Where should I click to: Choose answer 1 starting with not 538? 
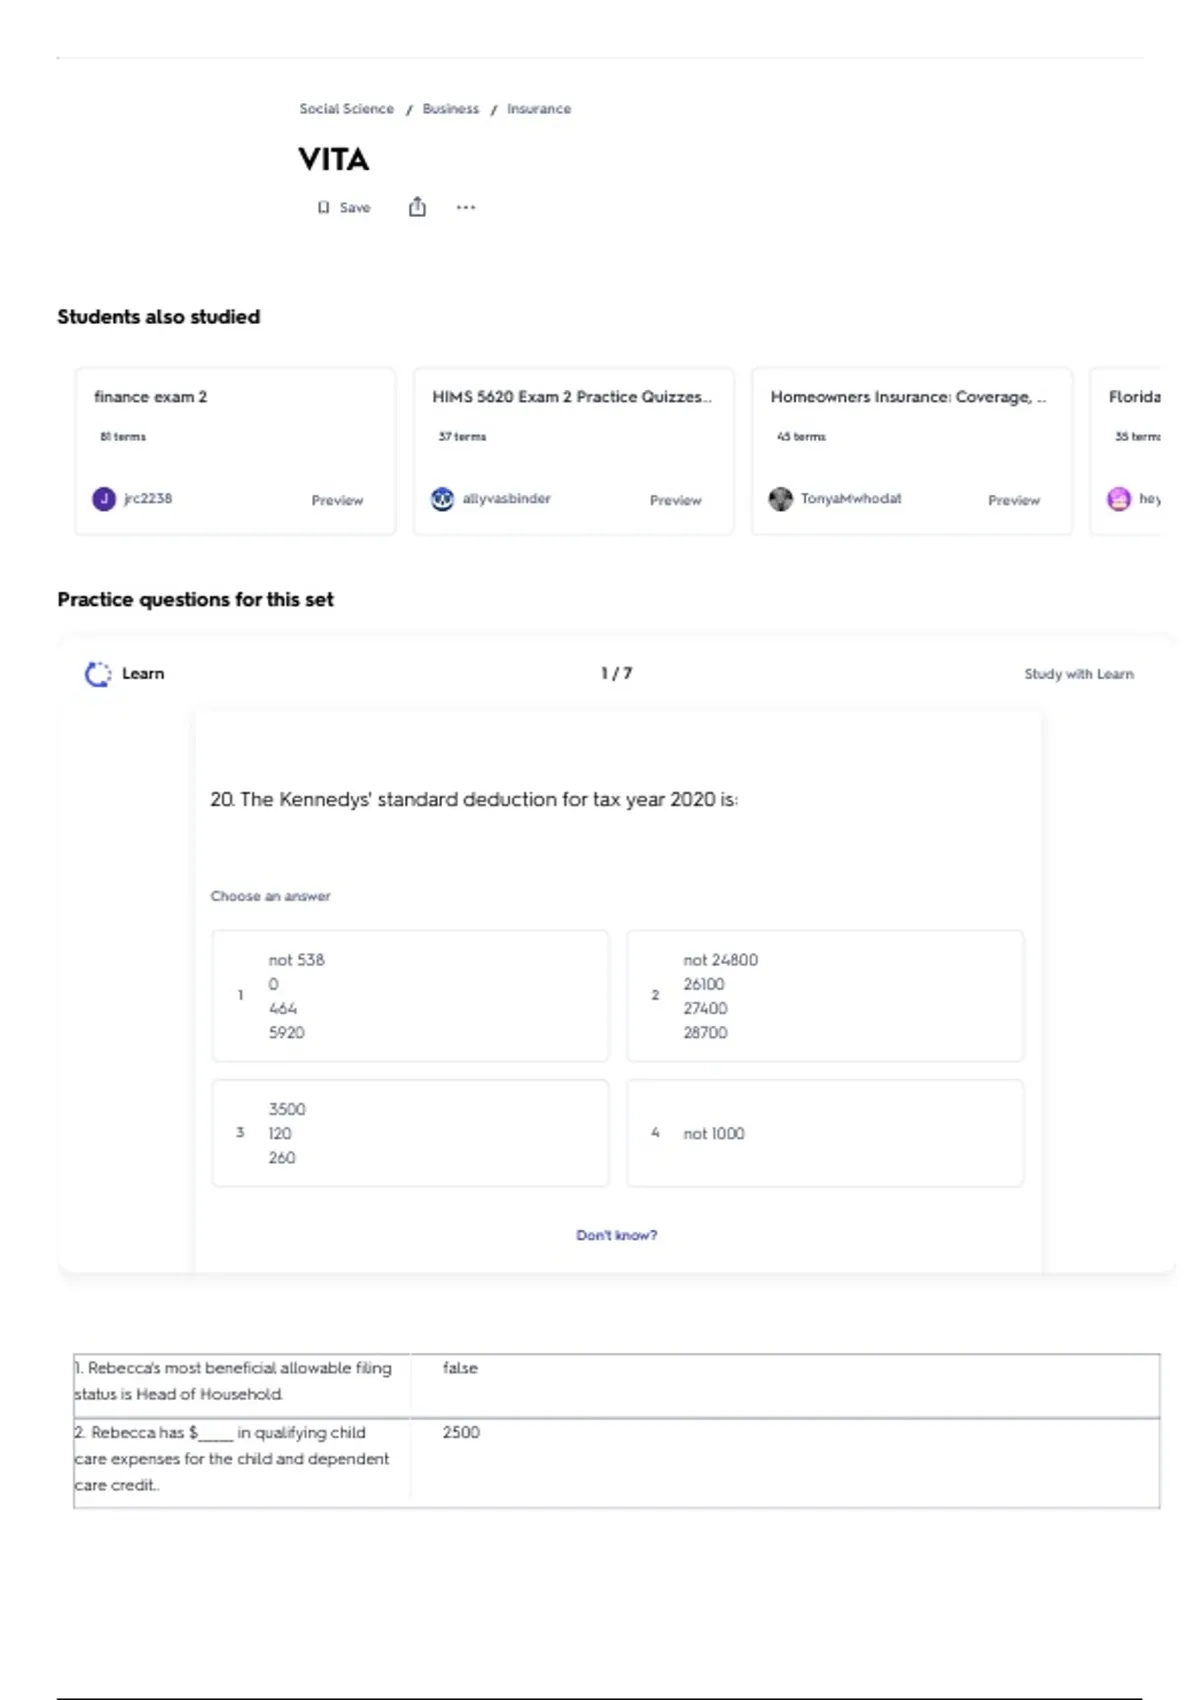tap(410, 996)
